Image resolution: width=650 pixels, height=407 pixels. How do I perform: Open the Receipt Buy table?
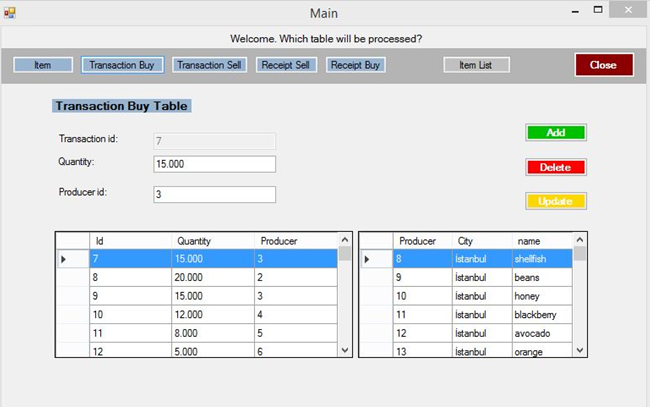coord(356,65)
